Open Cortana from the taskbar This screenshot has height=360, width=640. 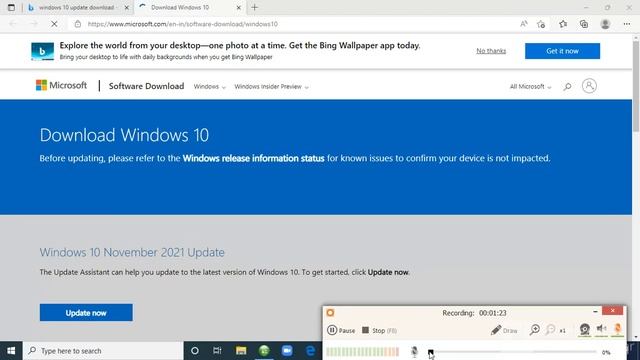[195, 351]
